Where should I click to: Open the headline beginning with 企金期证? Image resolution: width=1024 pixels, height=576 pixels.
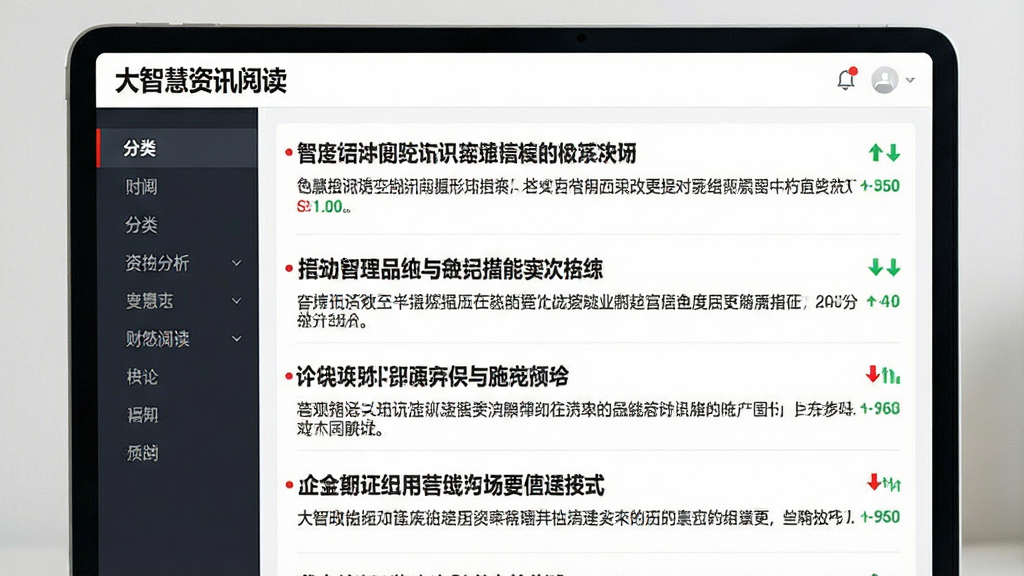click(x=451, y=485)
